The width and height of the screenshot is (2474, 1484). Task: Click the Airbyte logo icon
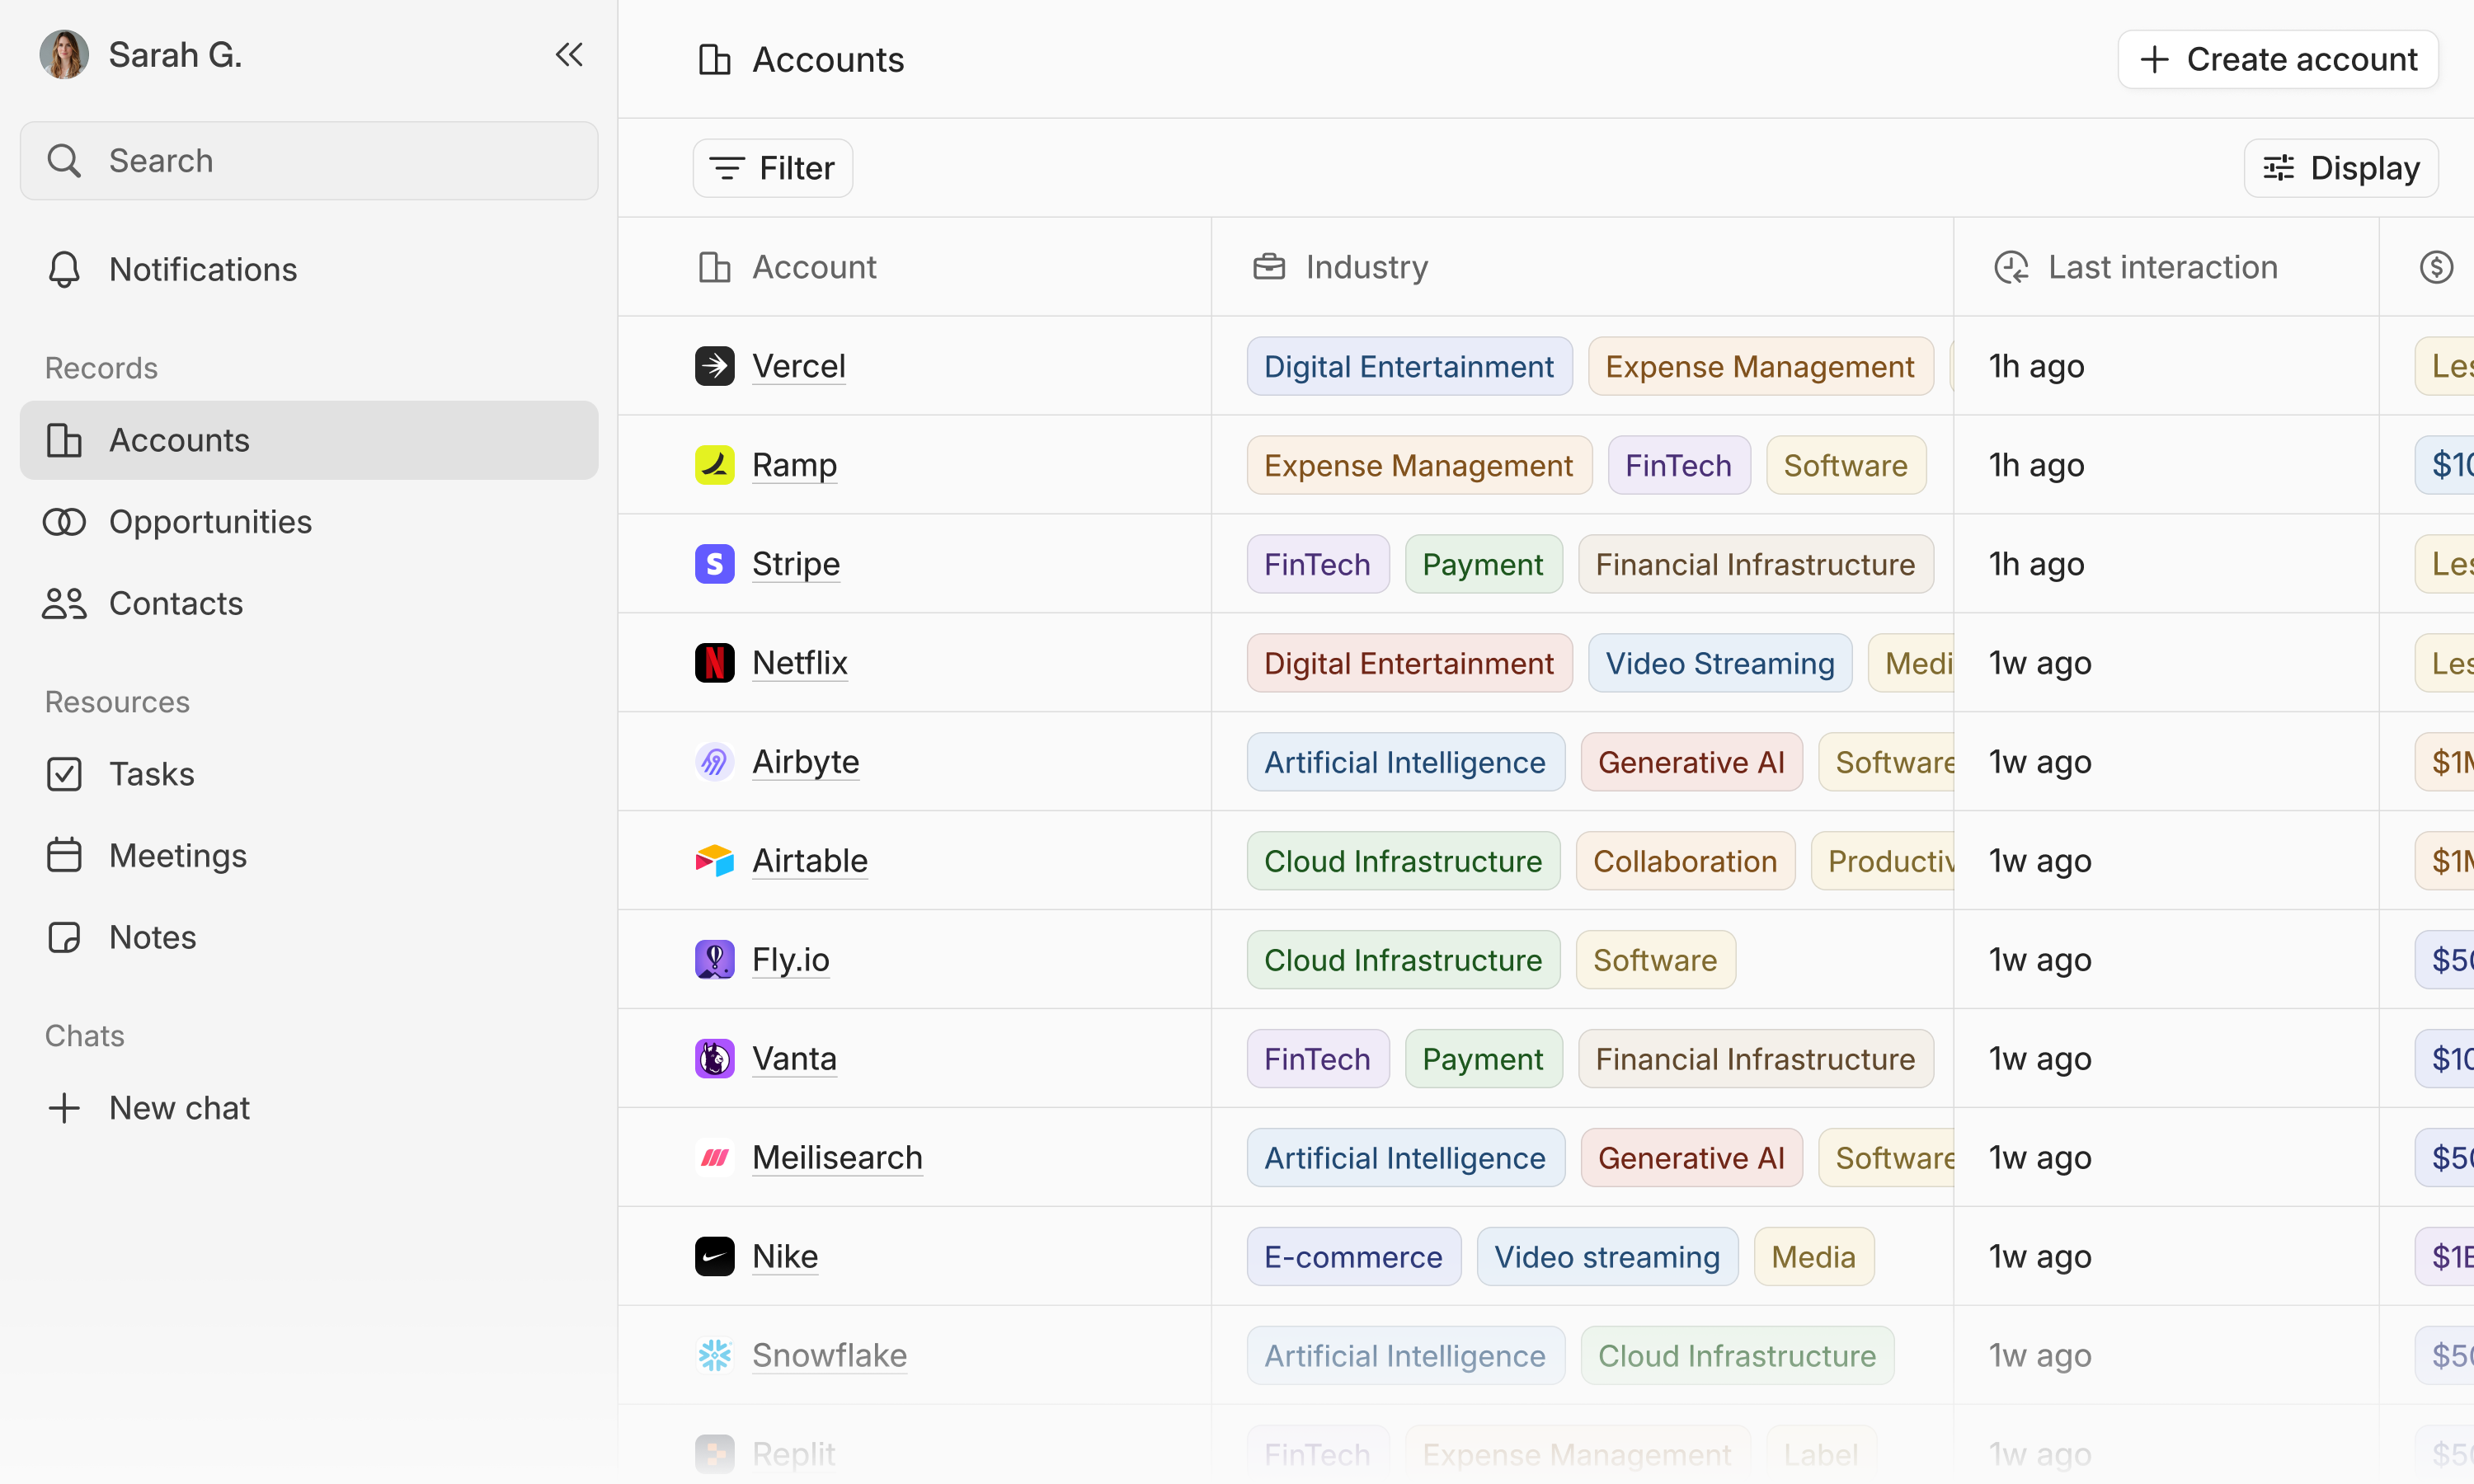tap(715, 762)
